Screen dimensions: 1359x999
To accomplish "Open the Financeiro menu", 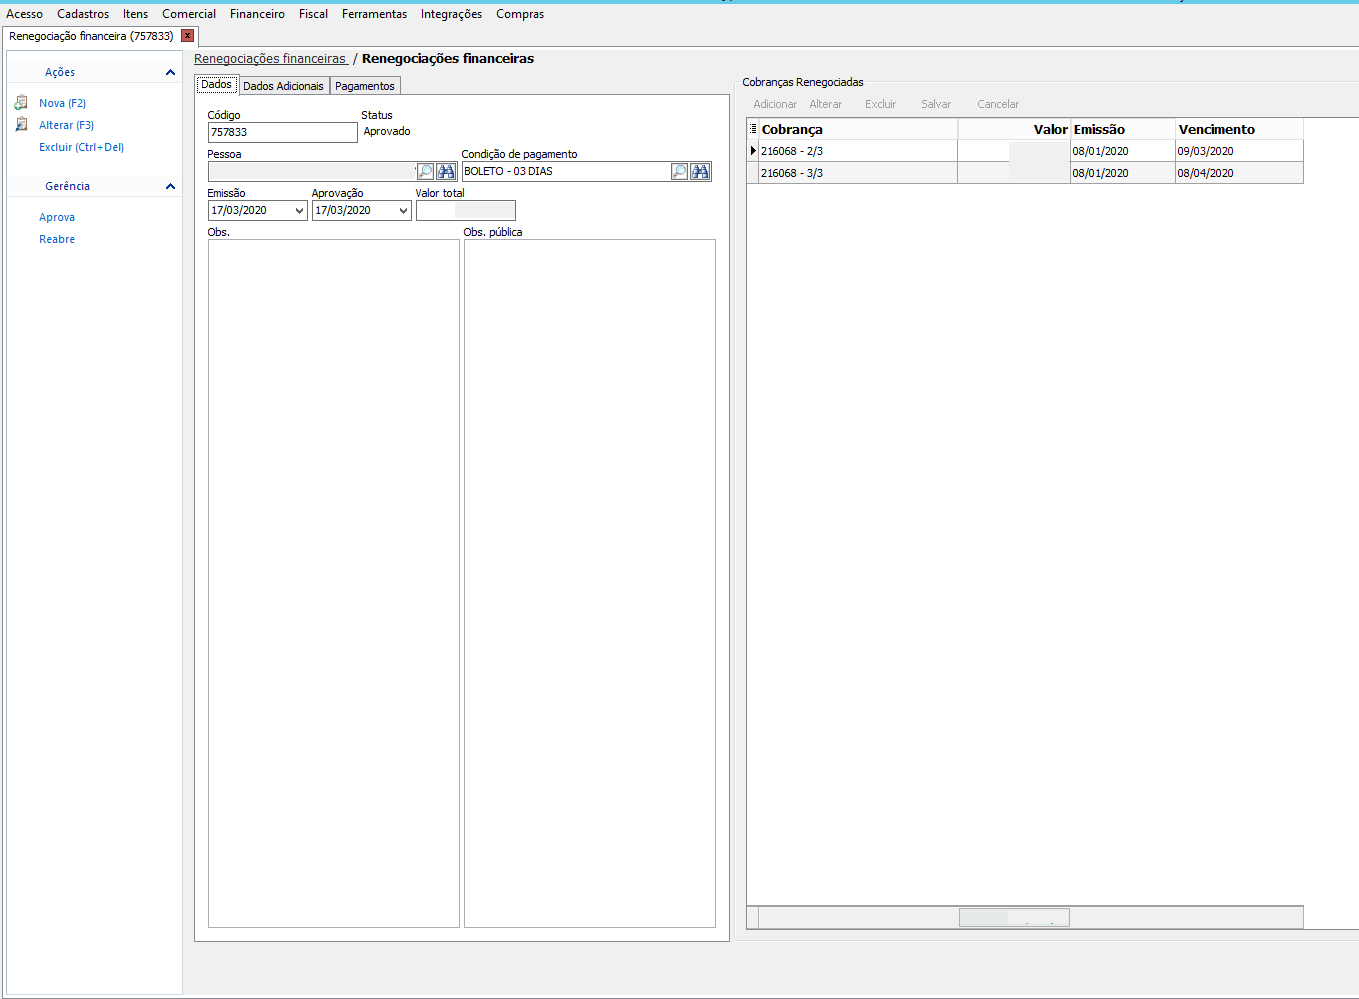I will point(257,14).
